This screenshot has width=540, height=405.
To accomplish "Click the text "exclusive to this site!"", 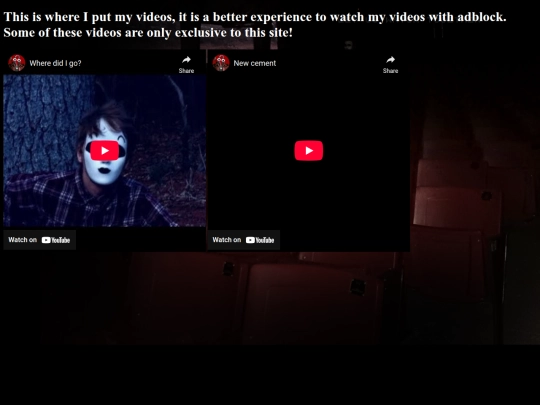I will tap(233, 33).
